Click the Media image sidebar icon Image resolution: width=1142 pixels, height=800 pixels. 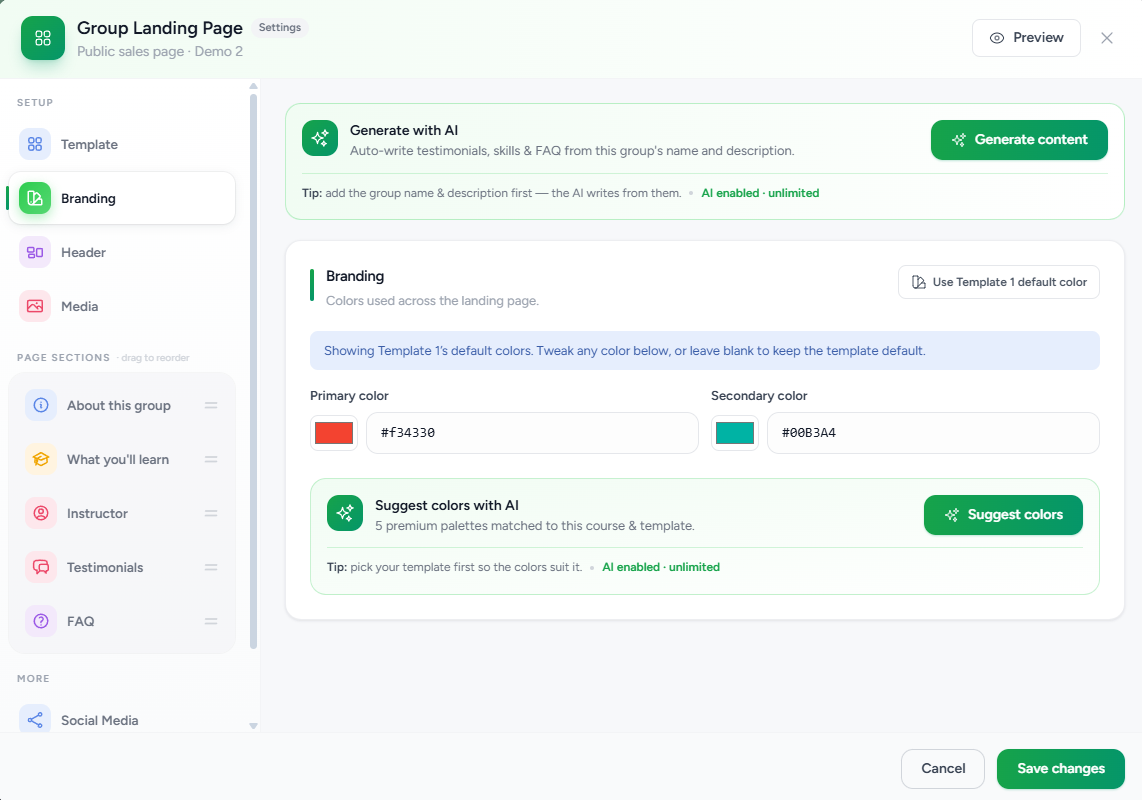35,306
